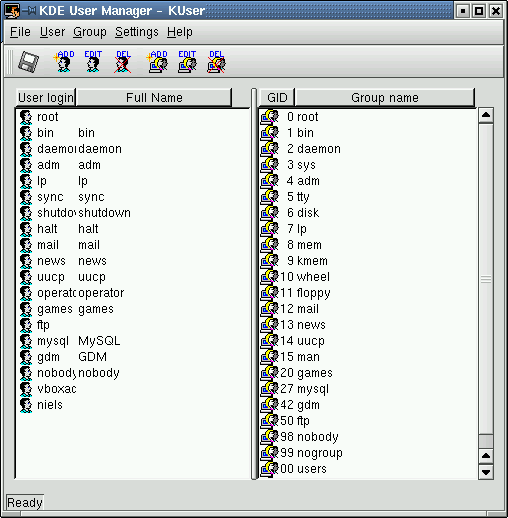Select the nobody user row

133,373
